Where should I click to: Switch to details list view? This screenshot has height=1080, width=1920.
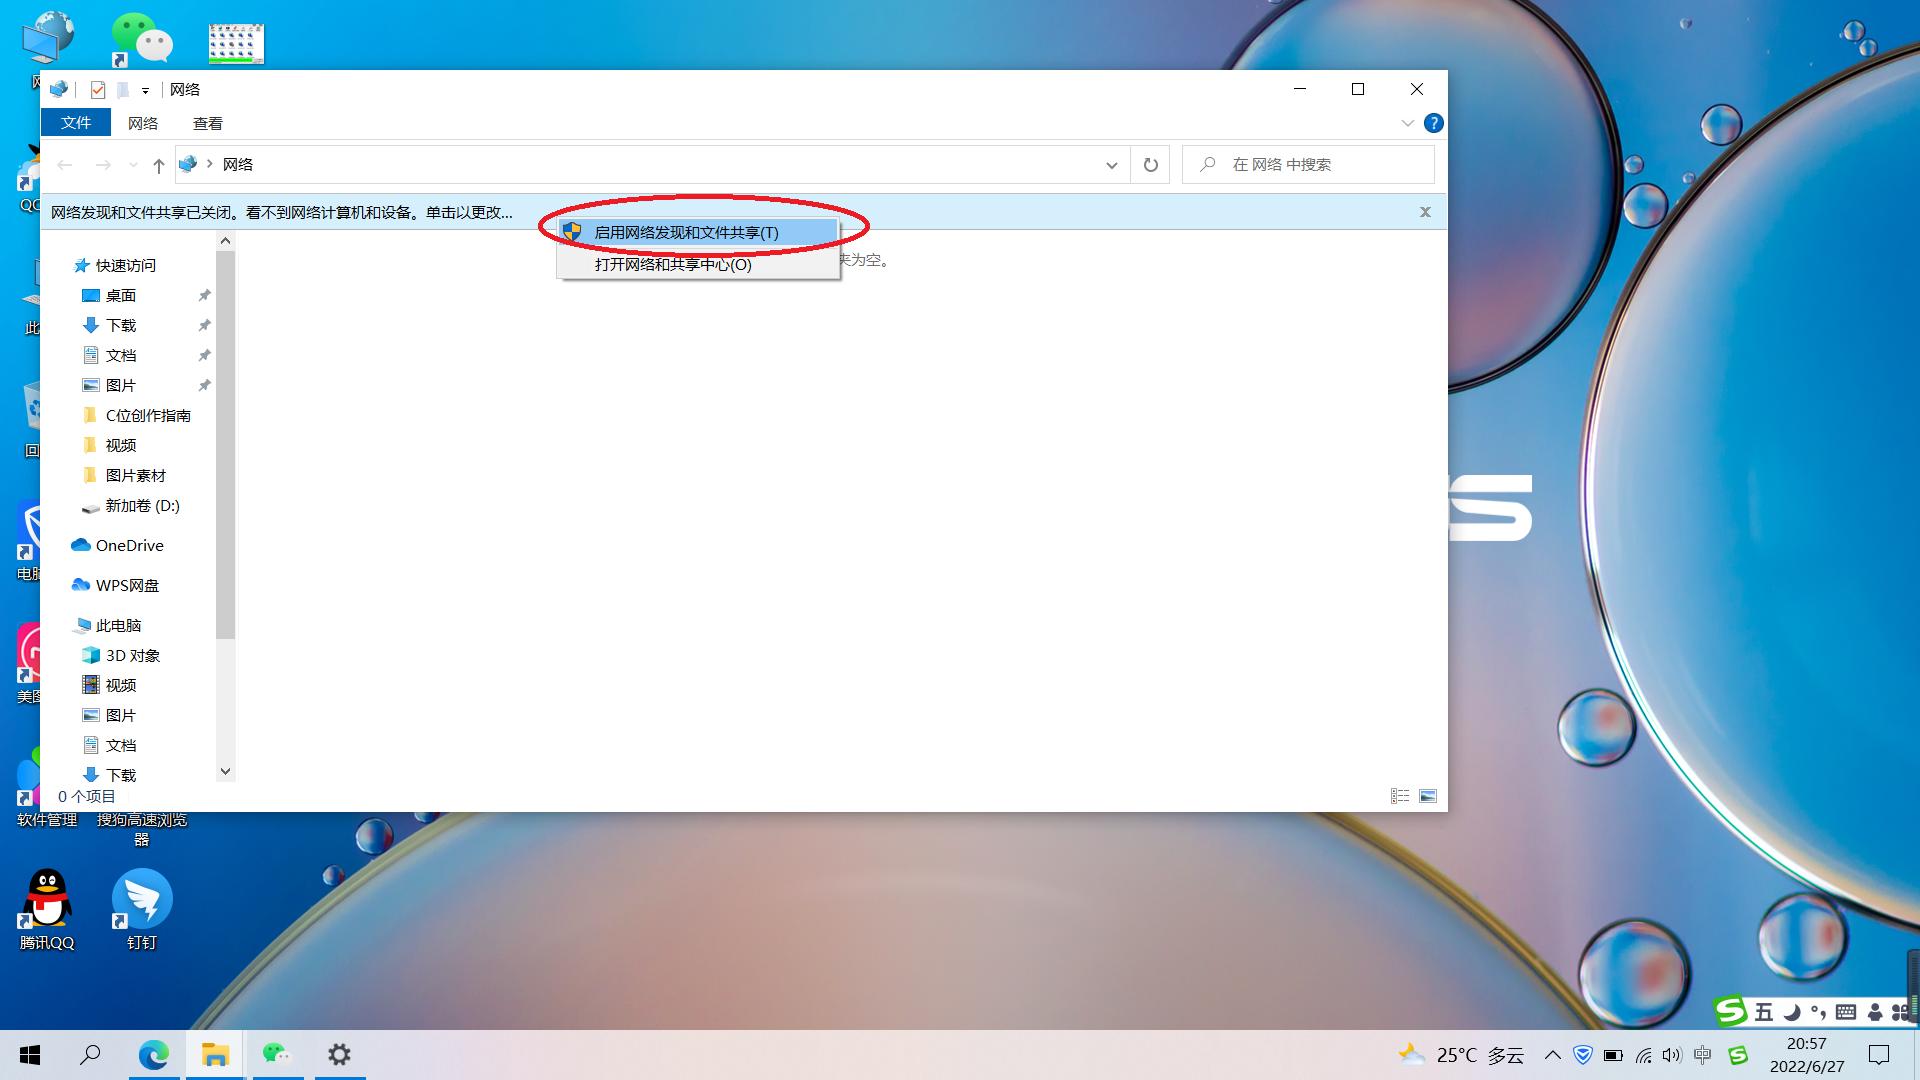[1400, 796]
